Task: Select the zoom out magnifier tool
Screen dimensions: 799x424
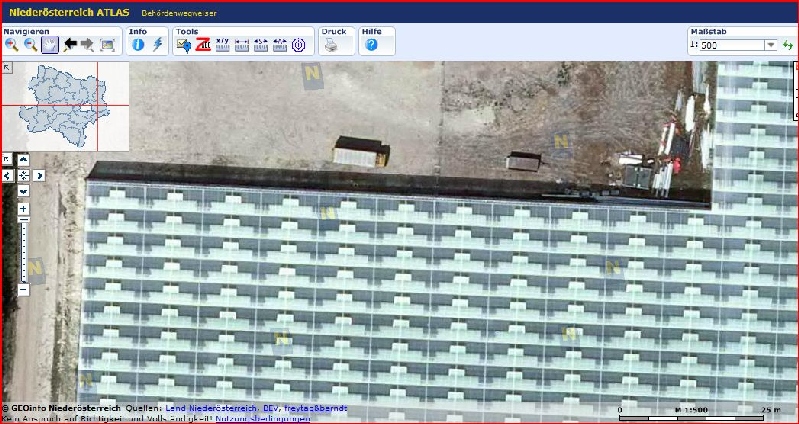Action: (x=30, y=45)
